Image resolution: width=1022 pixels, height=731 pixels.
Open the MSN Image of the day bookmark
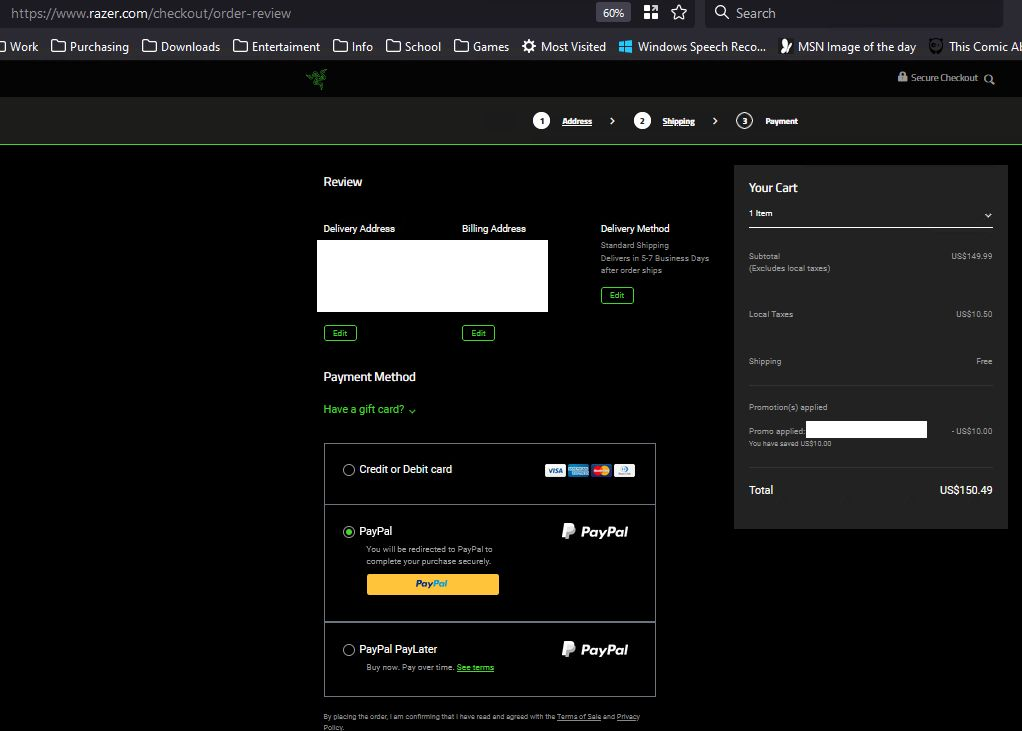coord(848,46)
